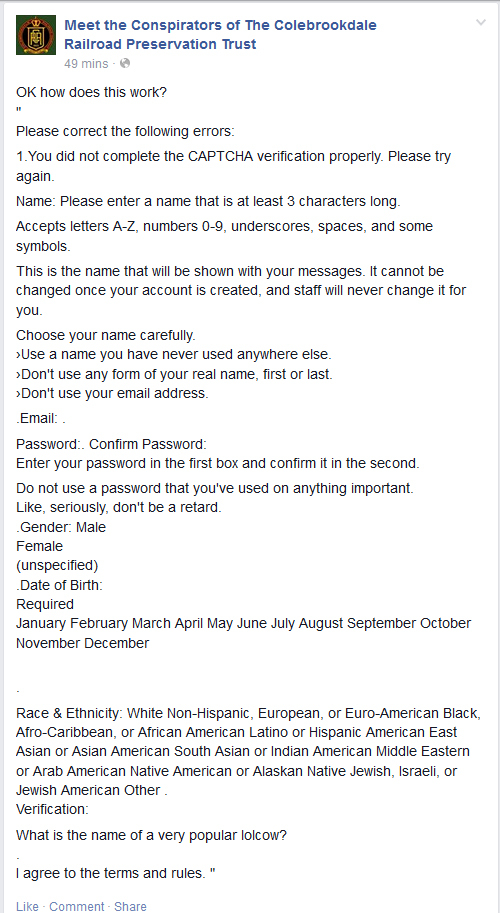The image size is (500, 913).
Task: Click 'Please correct the following errors:' text
Action: click(125, 131)
